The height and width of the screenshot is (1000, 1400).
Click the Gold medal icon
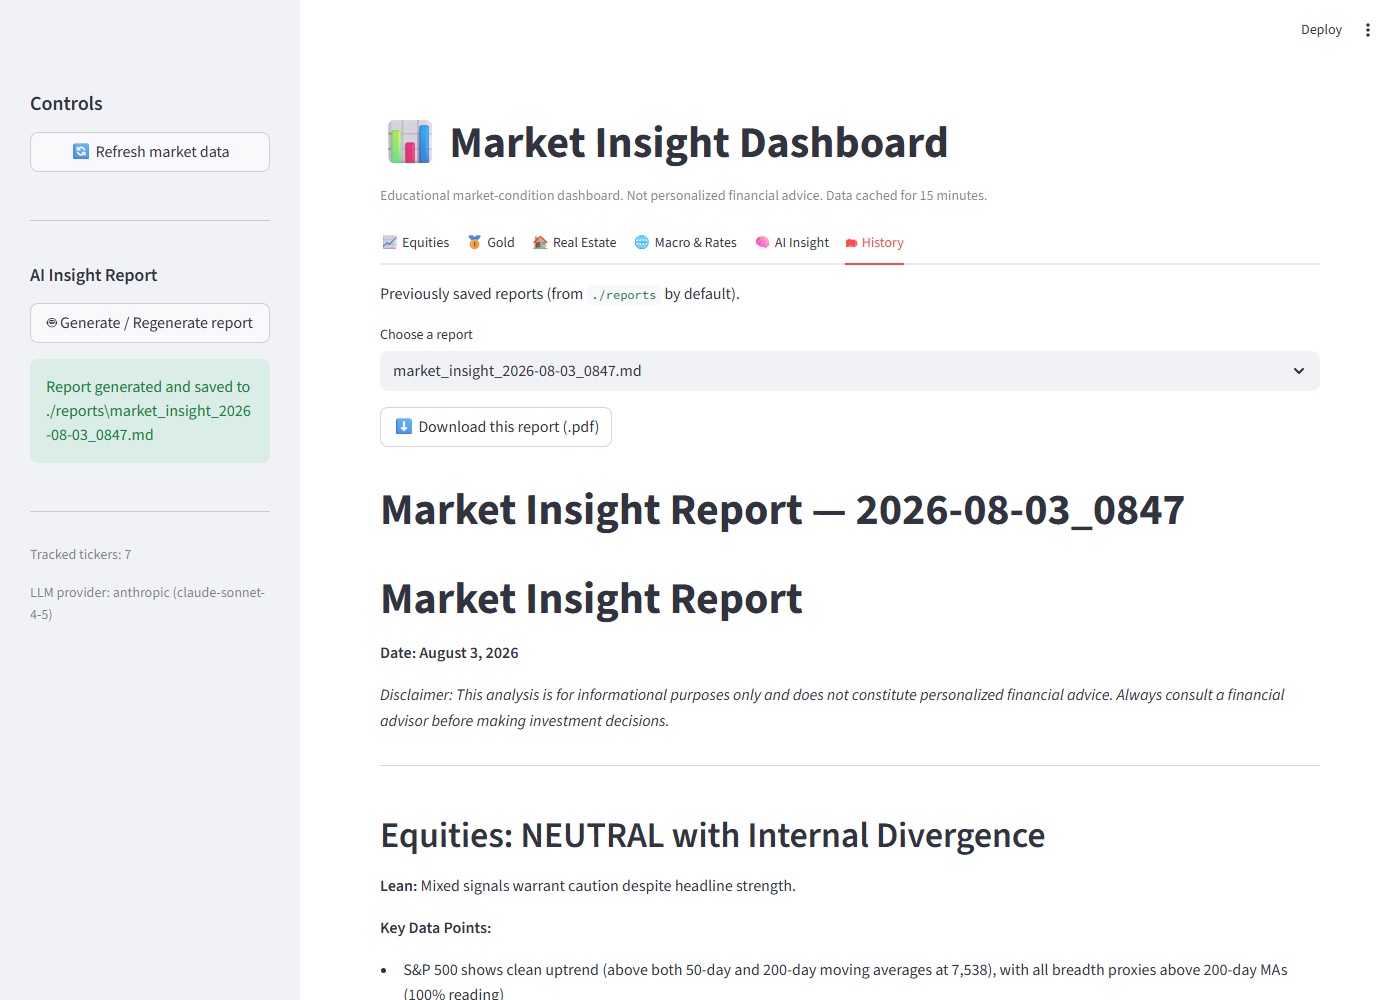[x=475, y=243]
